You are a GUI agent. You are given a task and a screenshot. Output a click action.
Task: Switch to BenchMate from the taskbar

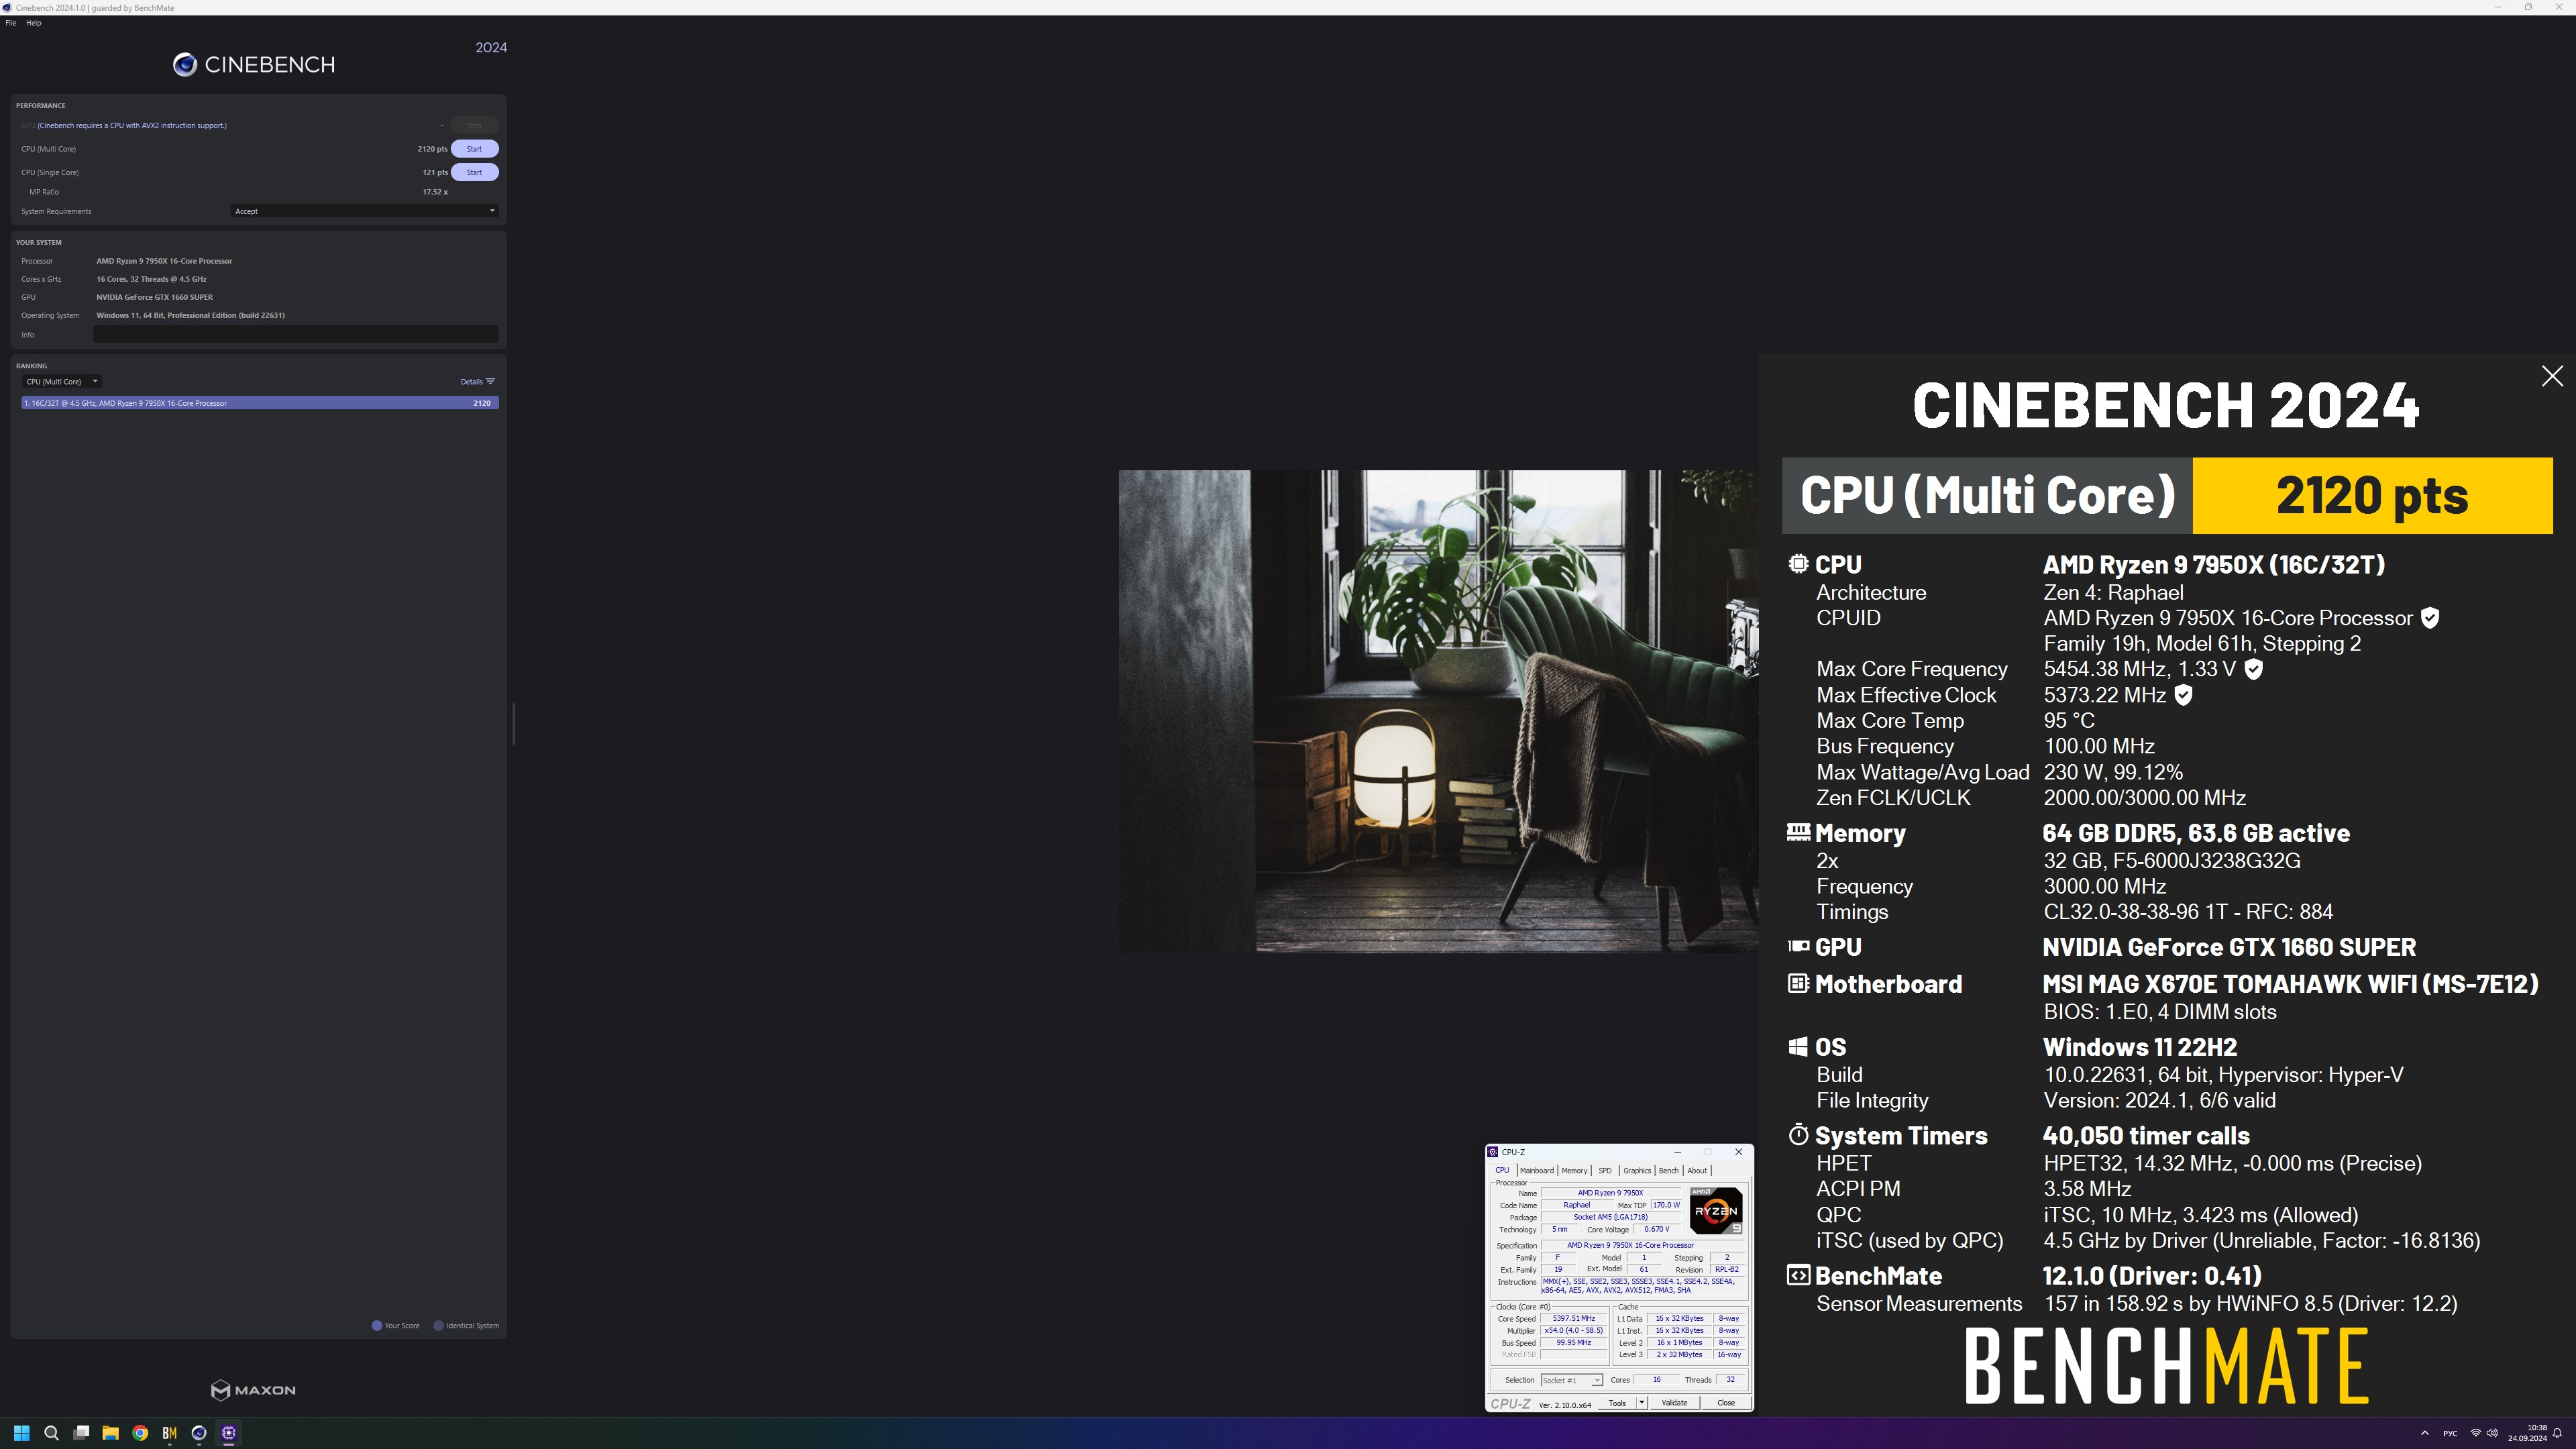(169, 1433)
